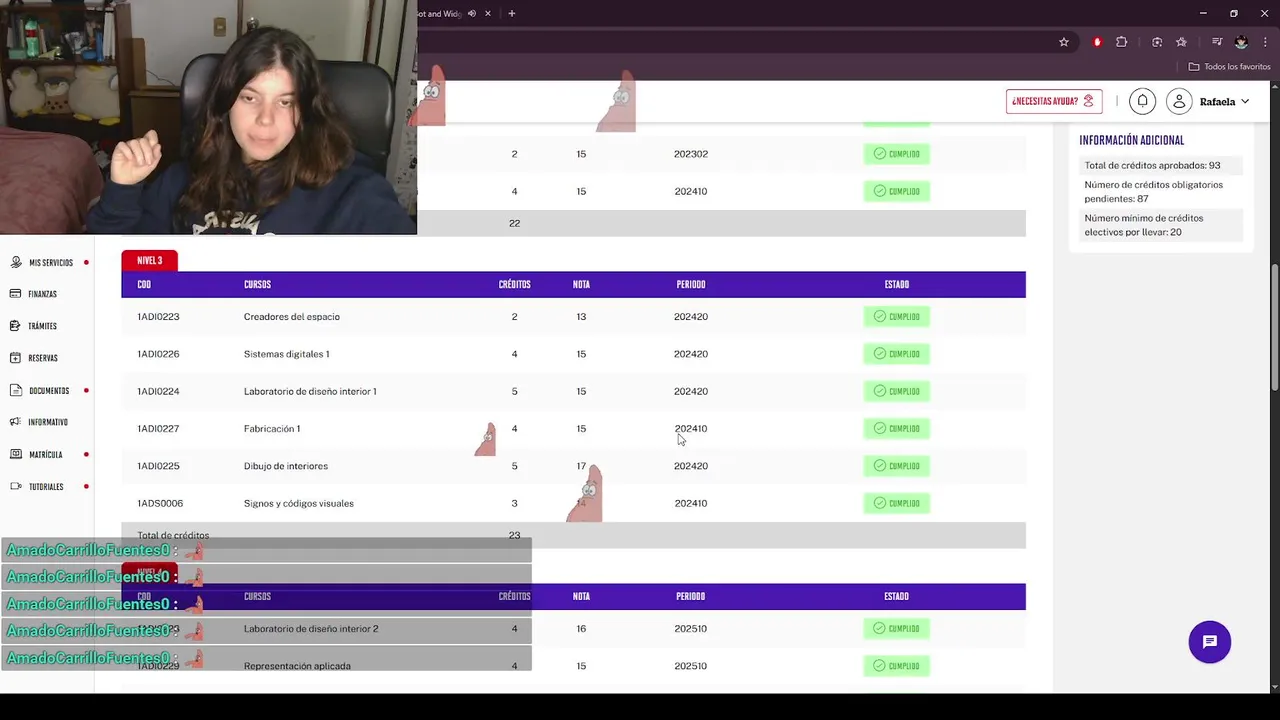Click the page vertical scrollbar thumb
This screenshot has height=720, width=1280.
click(1275, 328)
